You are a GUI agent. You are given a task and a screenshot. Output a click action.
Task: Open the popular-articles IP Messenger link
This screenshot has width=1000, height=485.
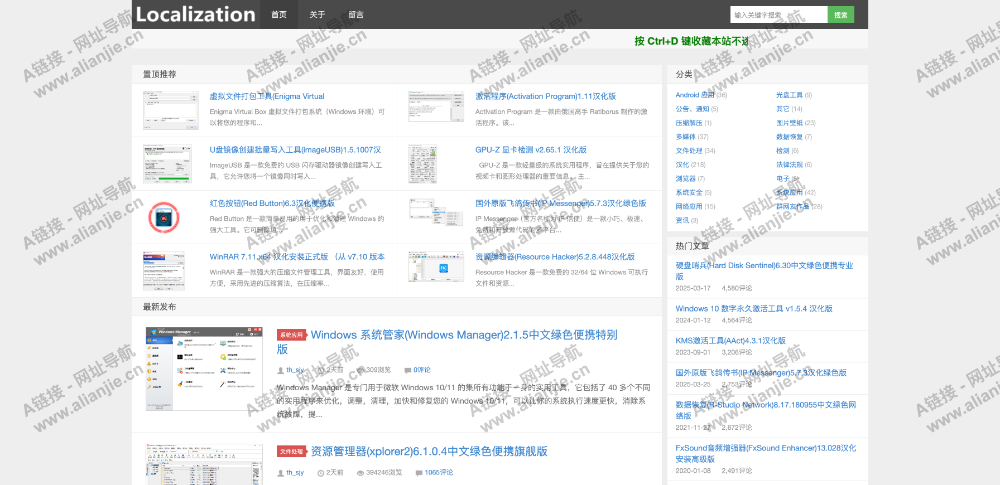coord(761,372)
